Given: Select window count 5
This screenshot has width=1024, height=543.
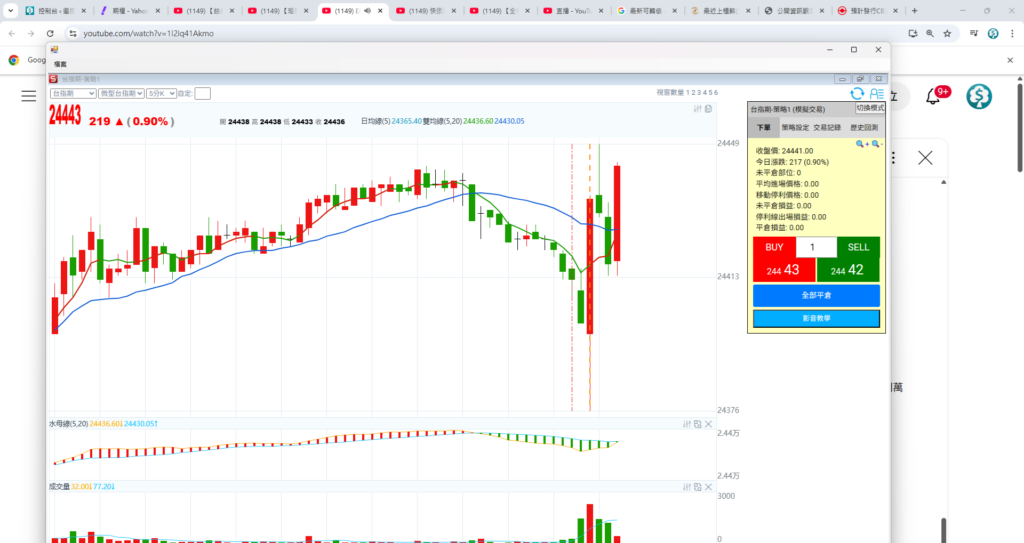Looking at the screenshot, I should (711, 93).
